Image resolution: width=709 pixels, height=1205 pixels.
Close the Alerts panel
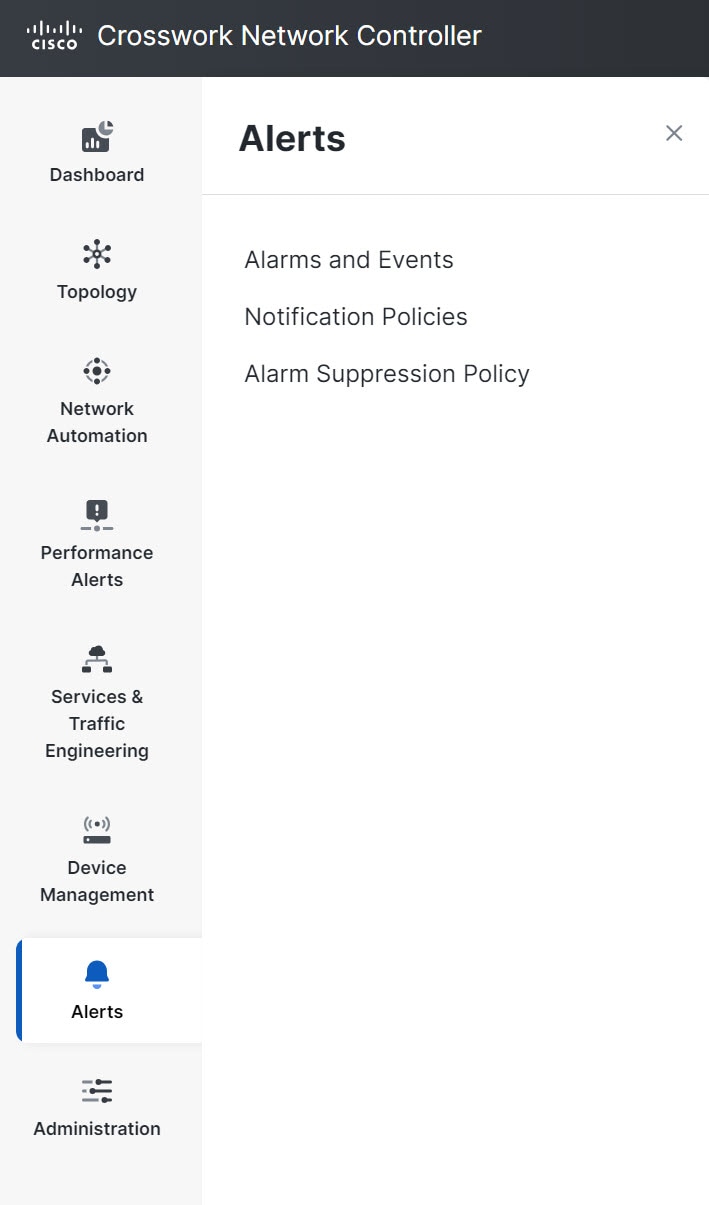coord(674,133)
